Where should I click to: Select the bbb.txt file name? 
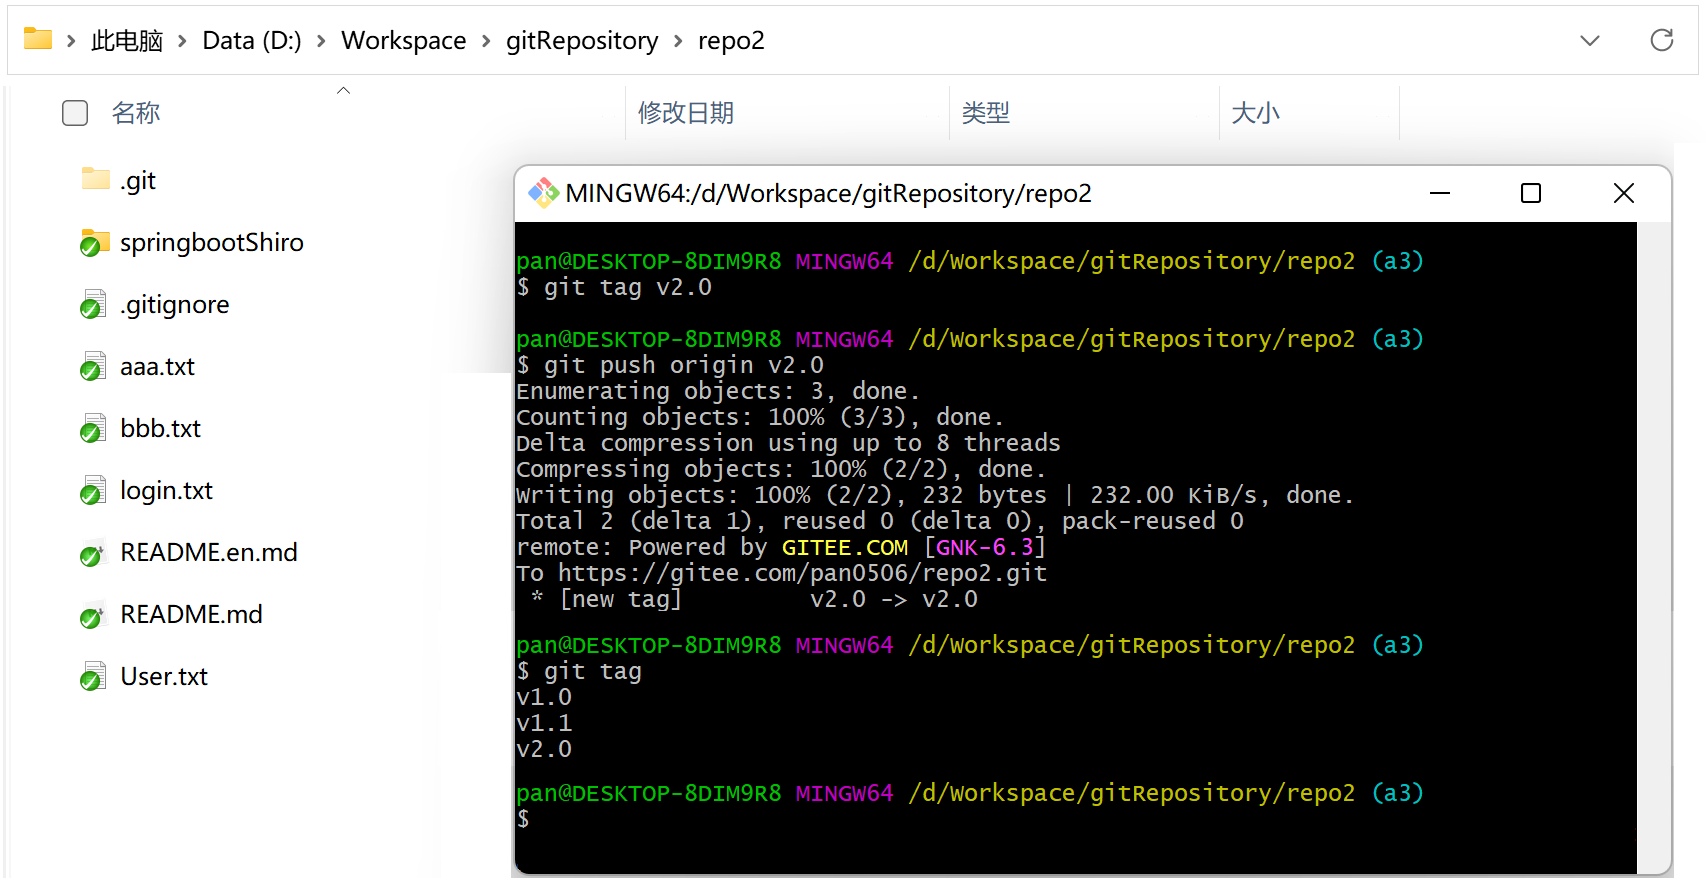(160, 429)
